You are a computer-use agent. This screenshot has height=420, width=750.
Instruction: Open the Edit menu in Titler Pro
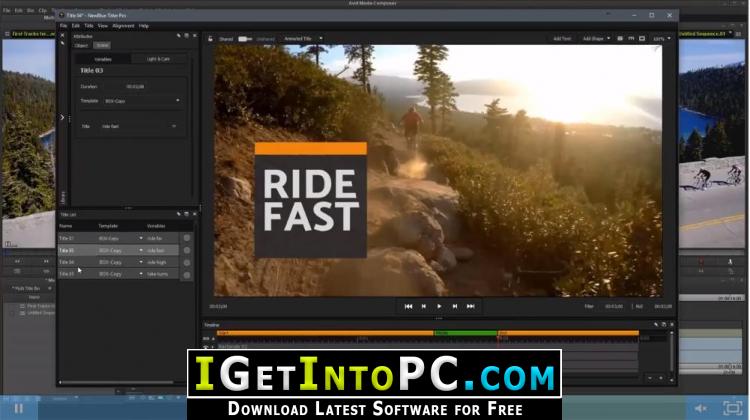[x=76, y=26]
